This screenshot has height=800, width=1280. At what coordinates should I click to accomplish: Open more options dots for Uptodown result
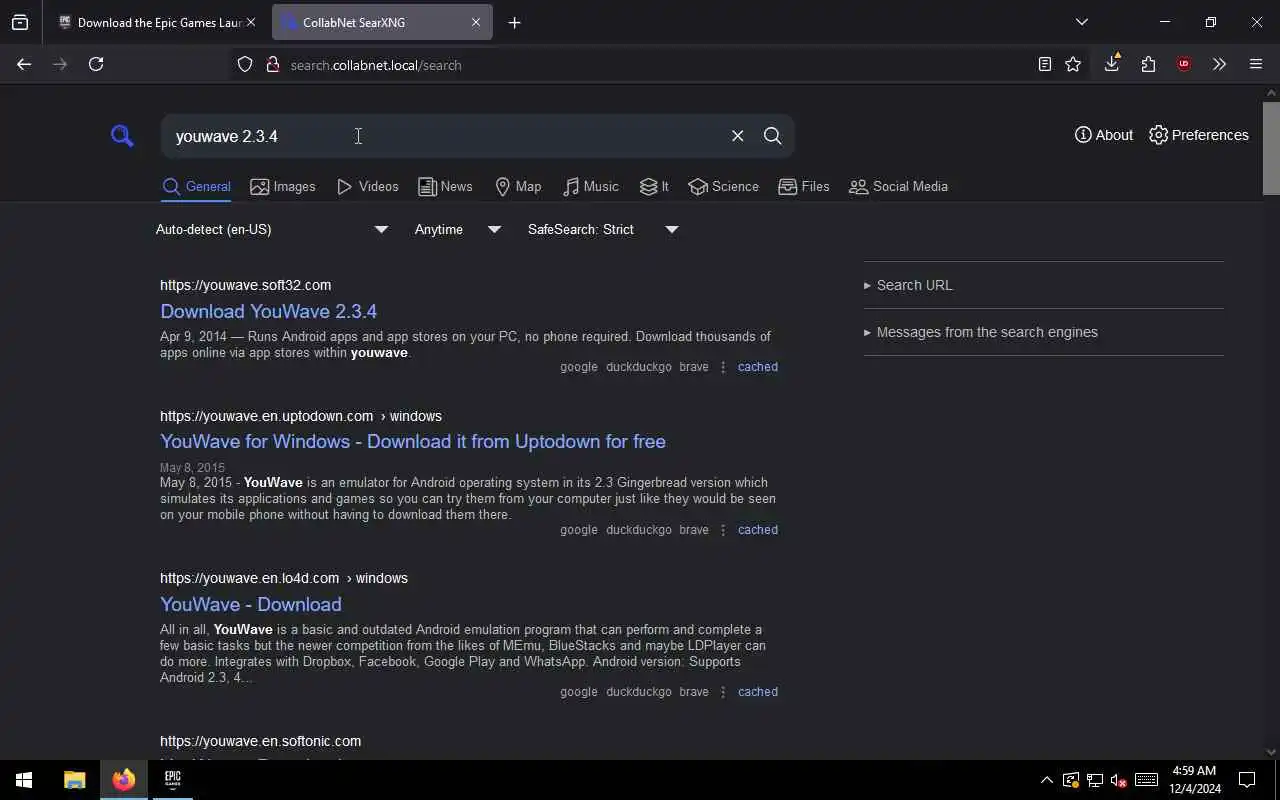[x=723, y=530]
